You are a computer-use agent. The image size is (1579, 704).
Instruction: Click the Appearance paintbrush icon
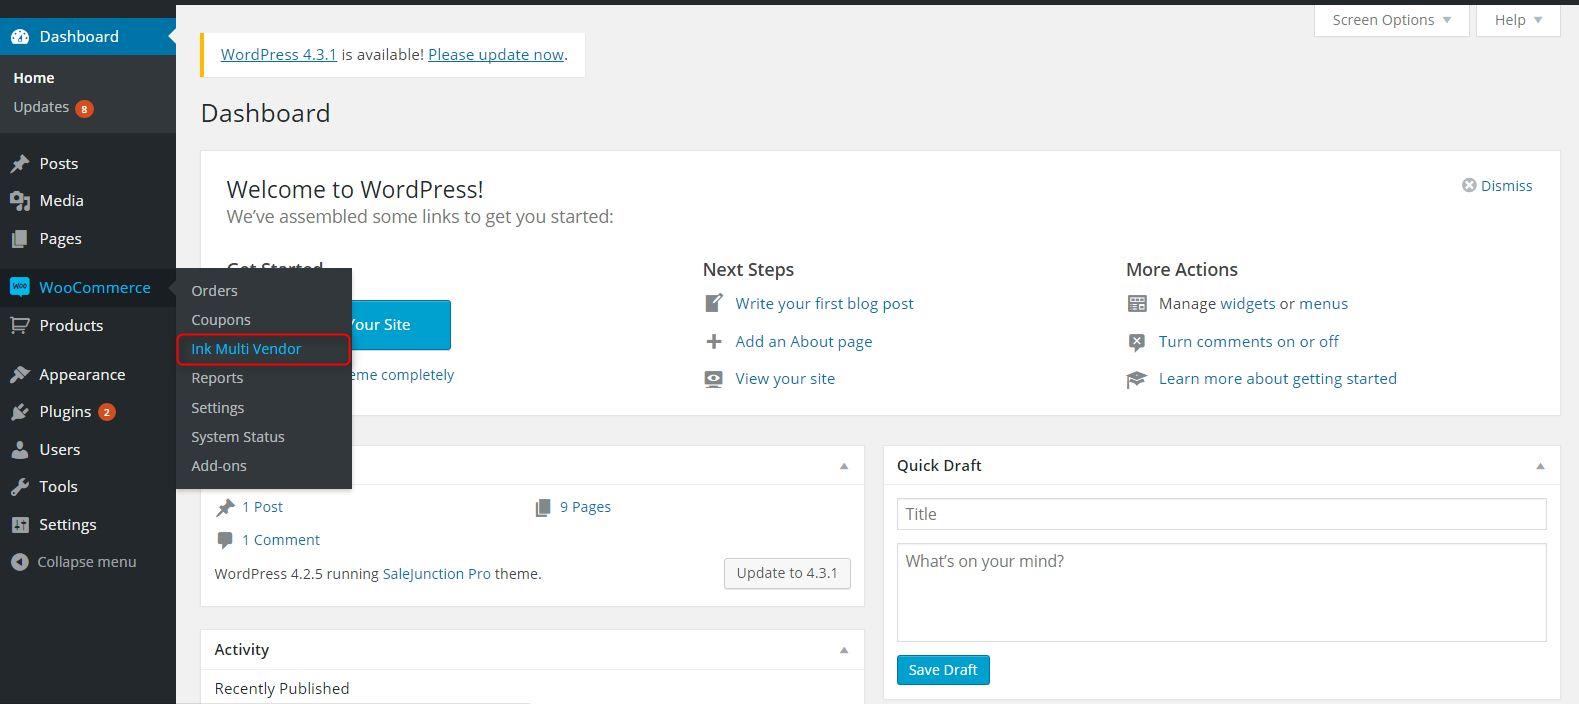pyautogui.click(x=20, y=375)
